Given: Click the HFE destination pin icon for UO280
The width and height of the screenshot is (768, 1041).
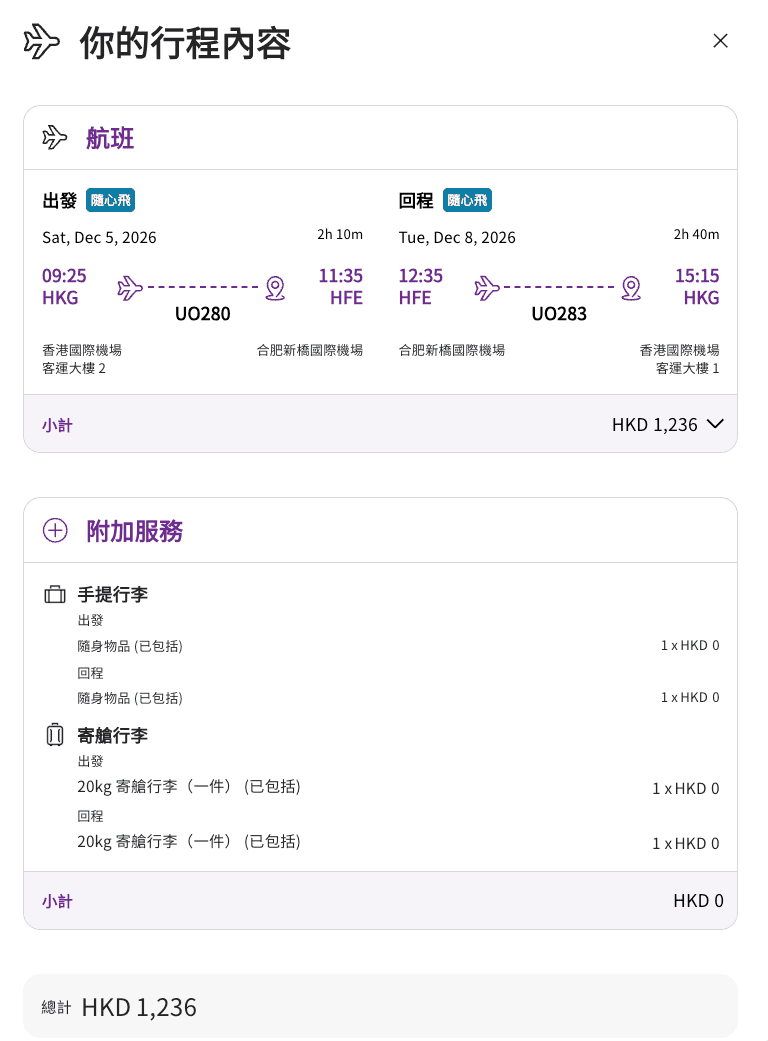Looking at the screenshot, I should tap(275, 288).
